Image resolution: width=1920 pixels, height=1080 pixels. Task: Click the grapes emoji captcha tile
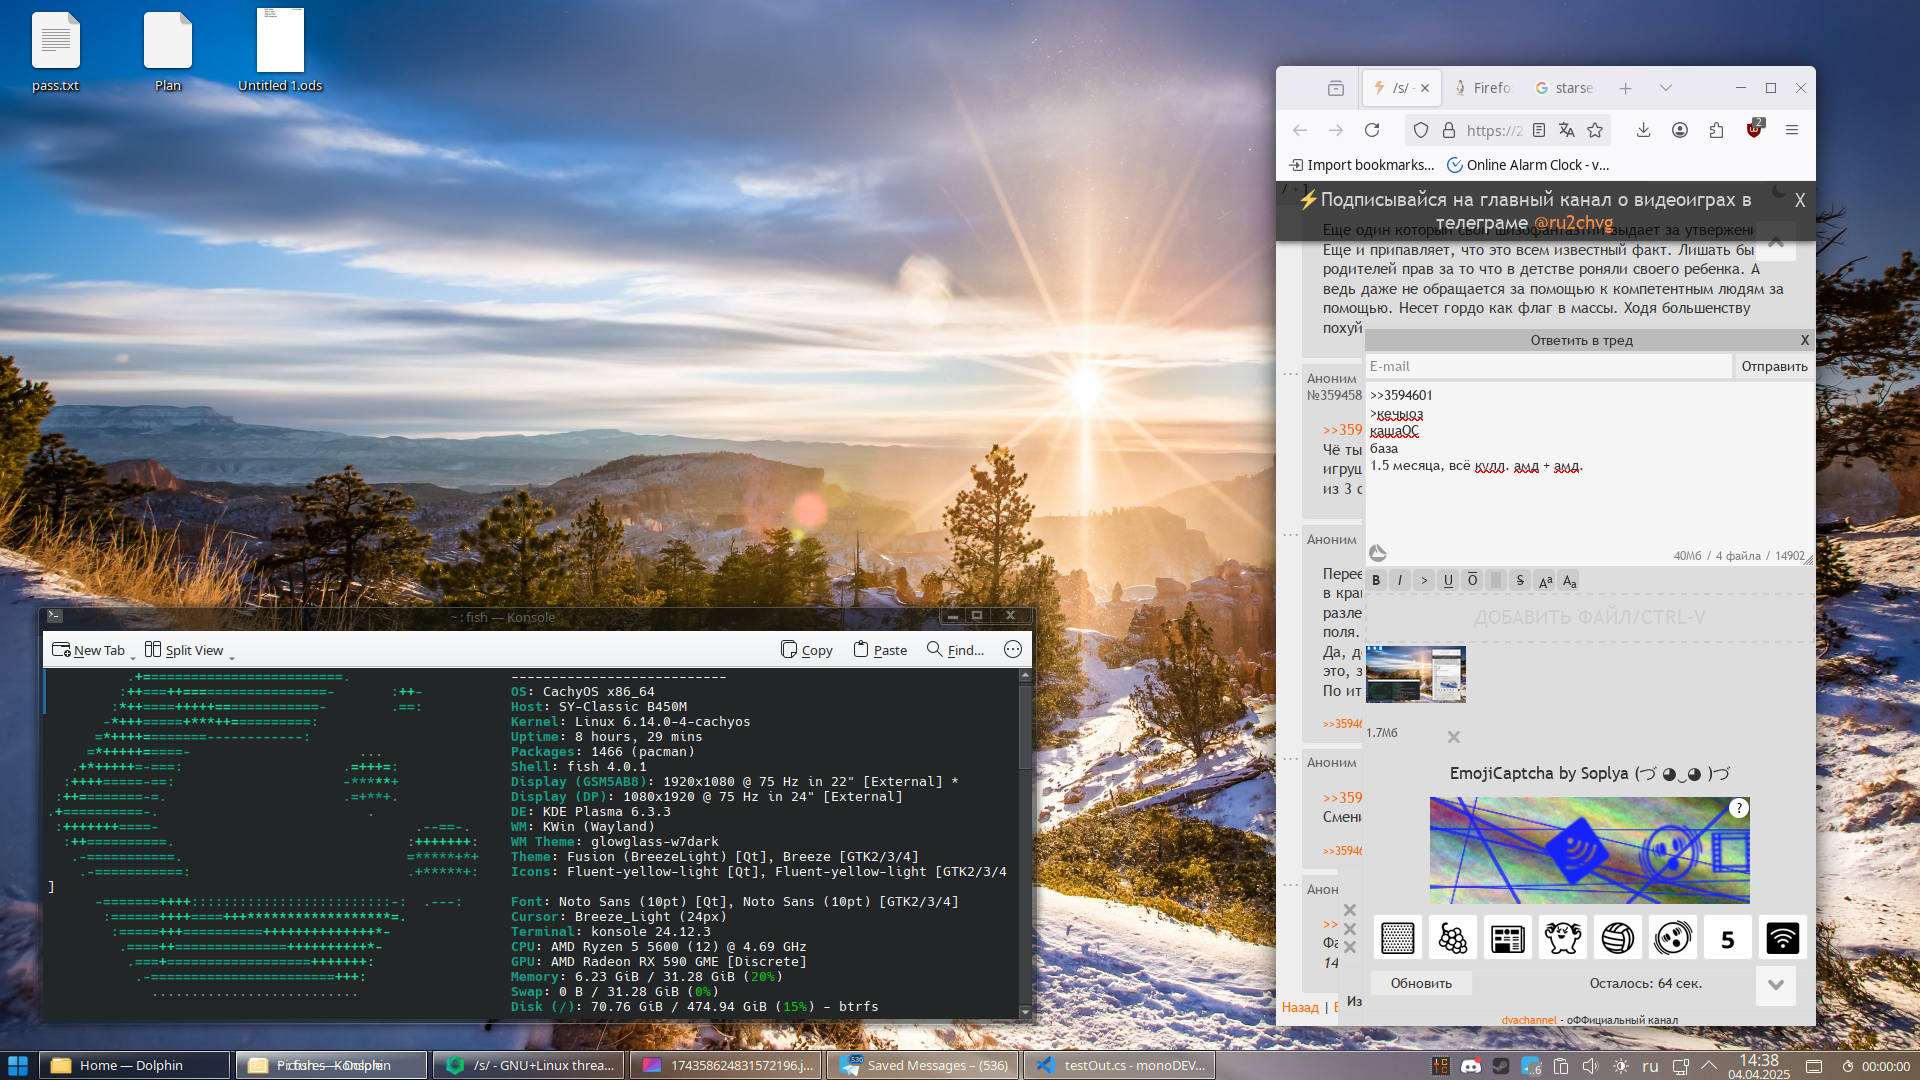click(1452, 938)
